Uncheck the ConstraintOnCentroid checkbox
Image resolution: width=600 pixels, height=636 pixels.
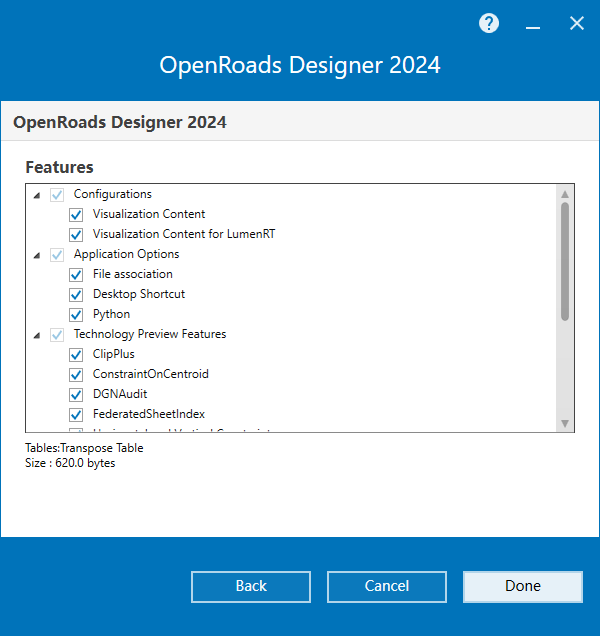pos(76,374)
